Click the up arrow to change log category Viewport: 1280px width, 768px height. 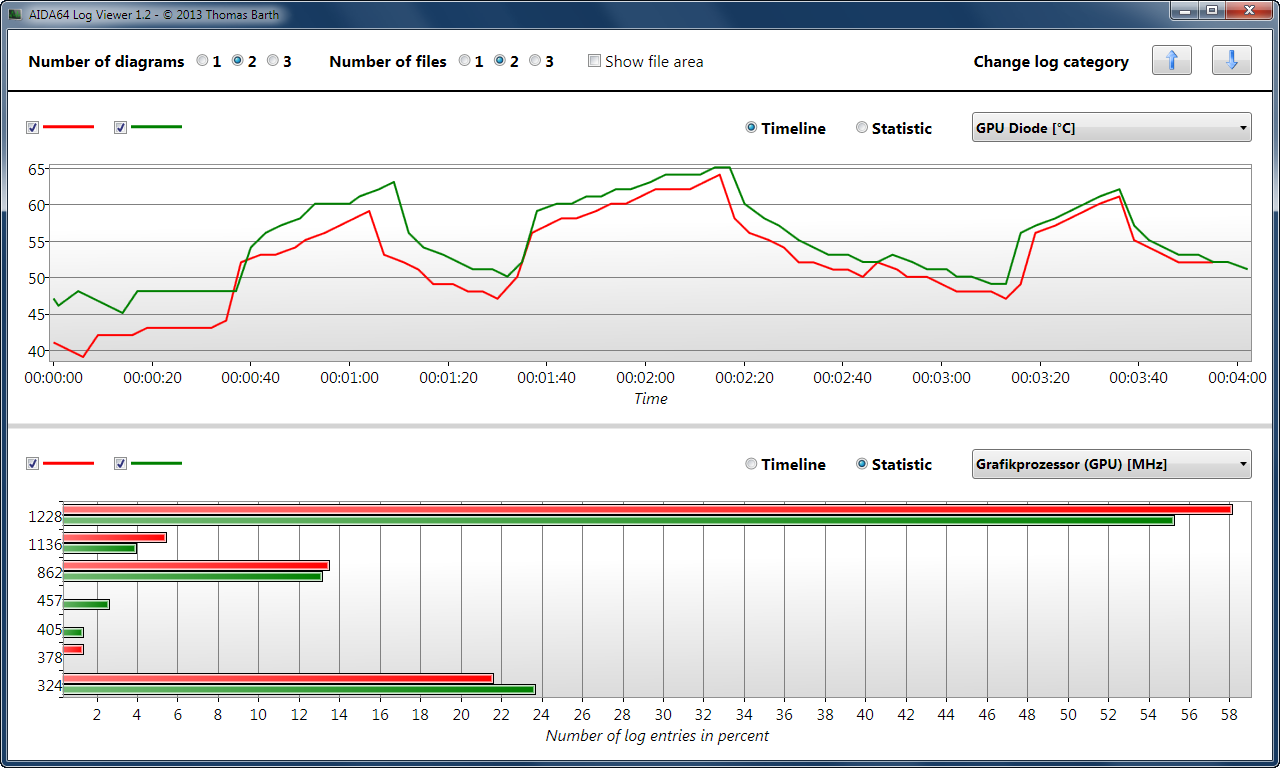click(1172, 60)
